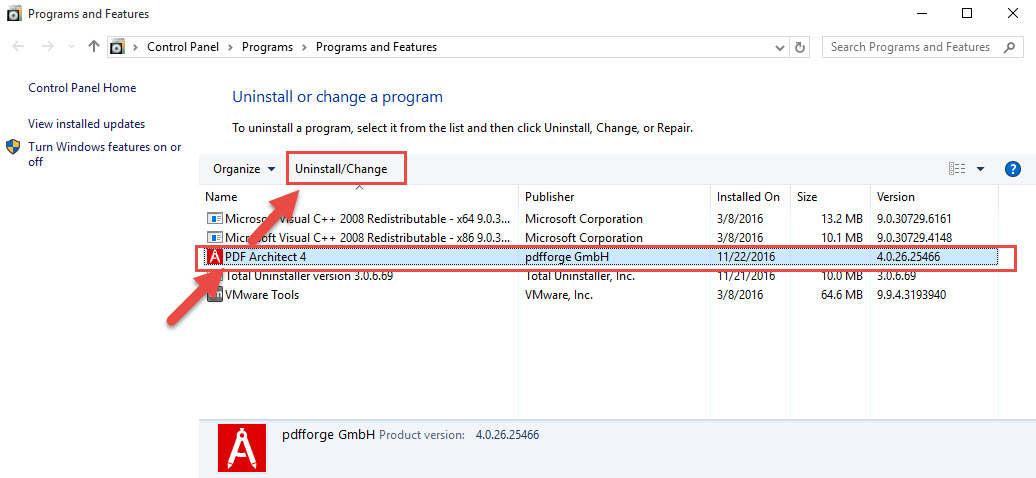Select the PDF Architect 4 entry

[599, 257]
